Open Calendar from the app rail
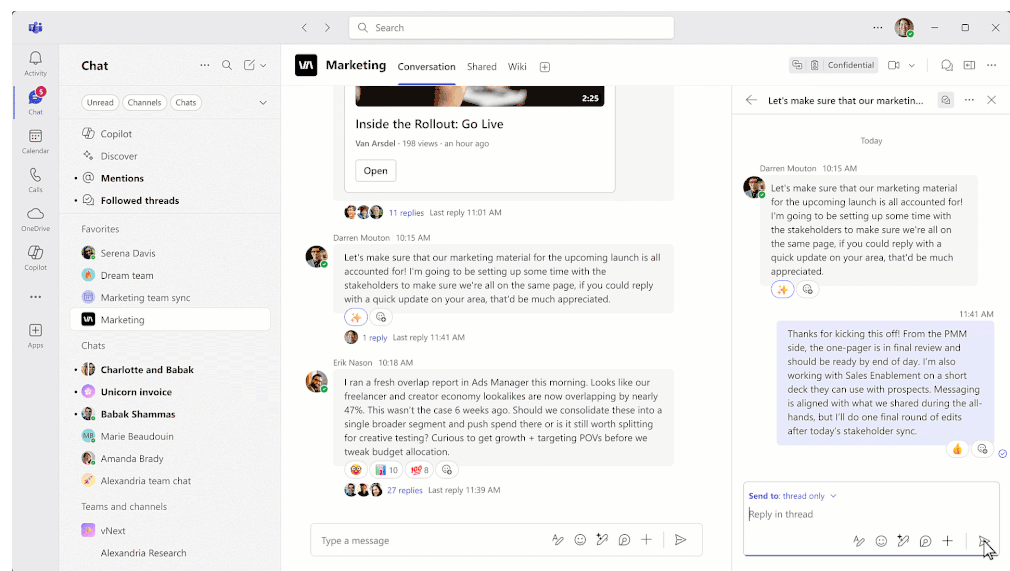 point(35,140)
